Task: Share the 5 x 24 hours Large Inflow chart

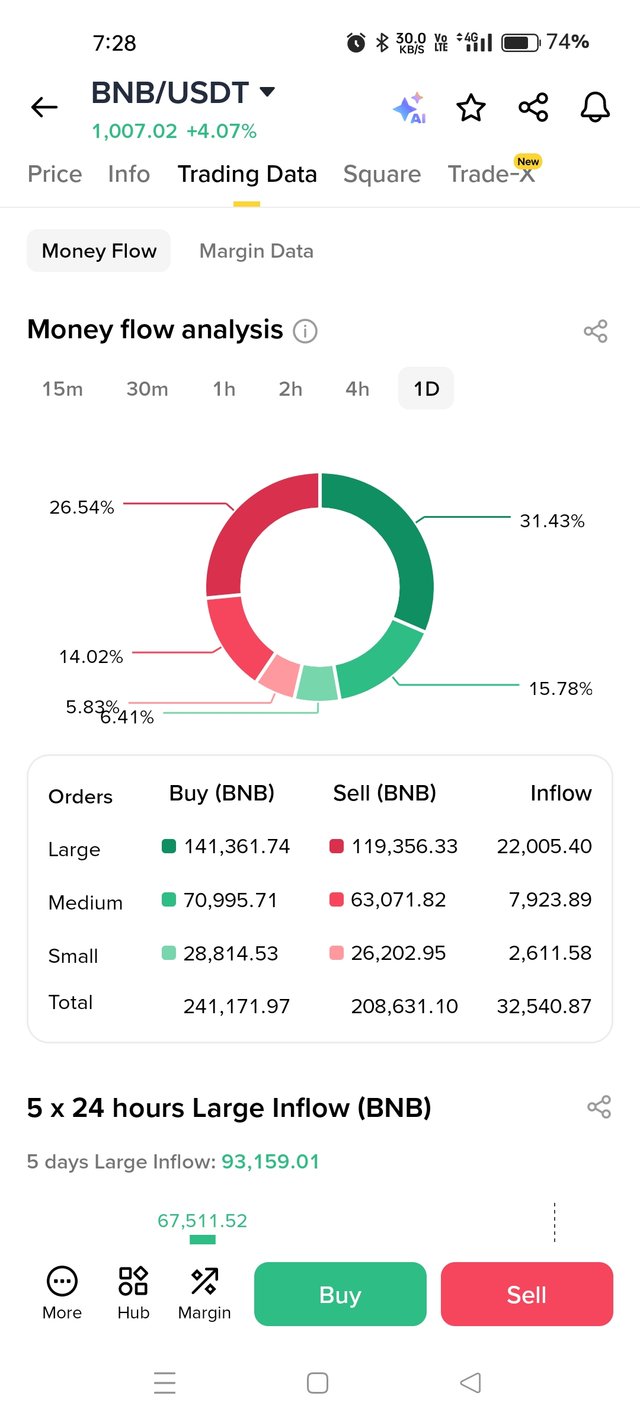Action: point(599,1107)
